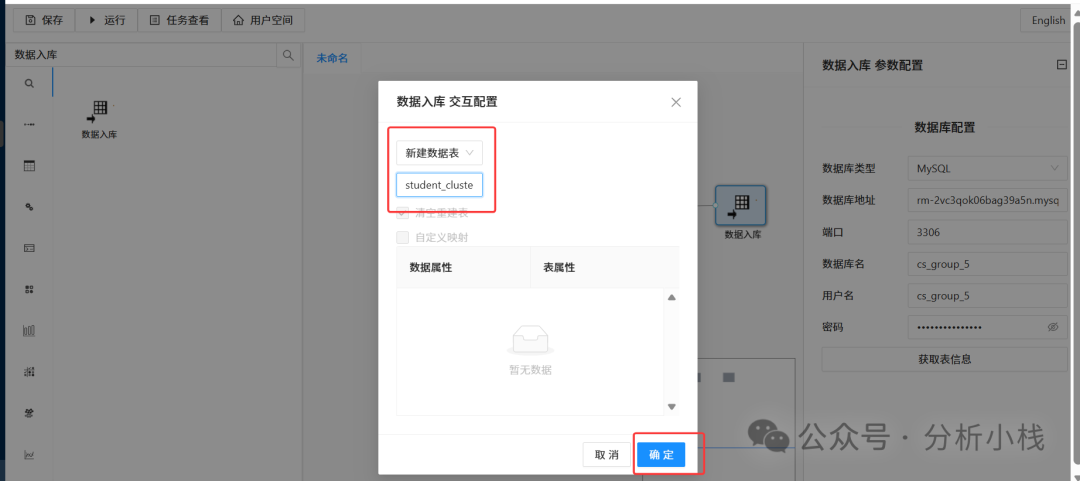Click the 数据库名 field showing cs_group_5
Image resolution: width=1080 pixels, height=481 pixels.
click(x=988, y=264)
